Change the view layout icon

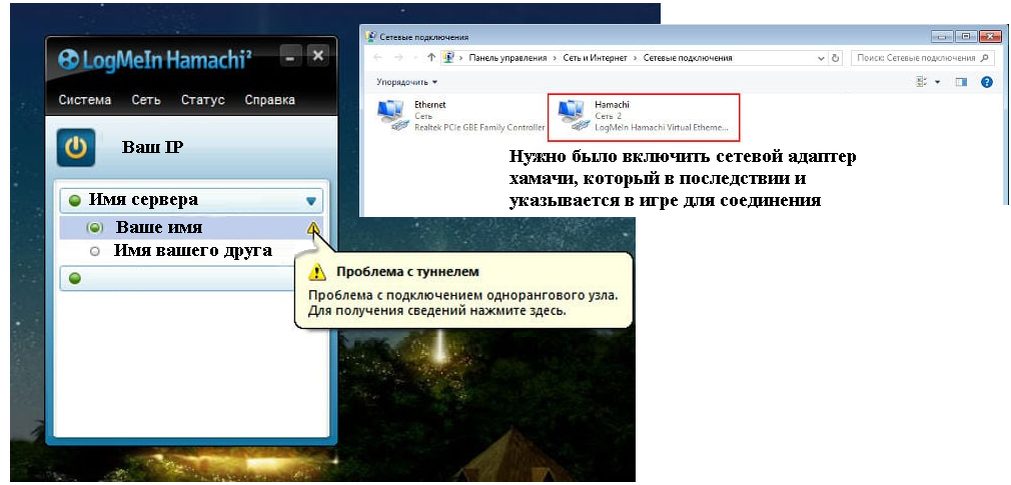(921, 82)
